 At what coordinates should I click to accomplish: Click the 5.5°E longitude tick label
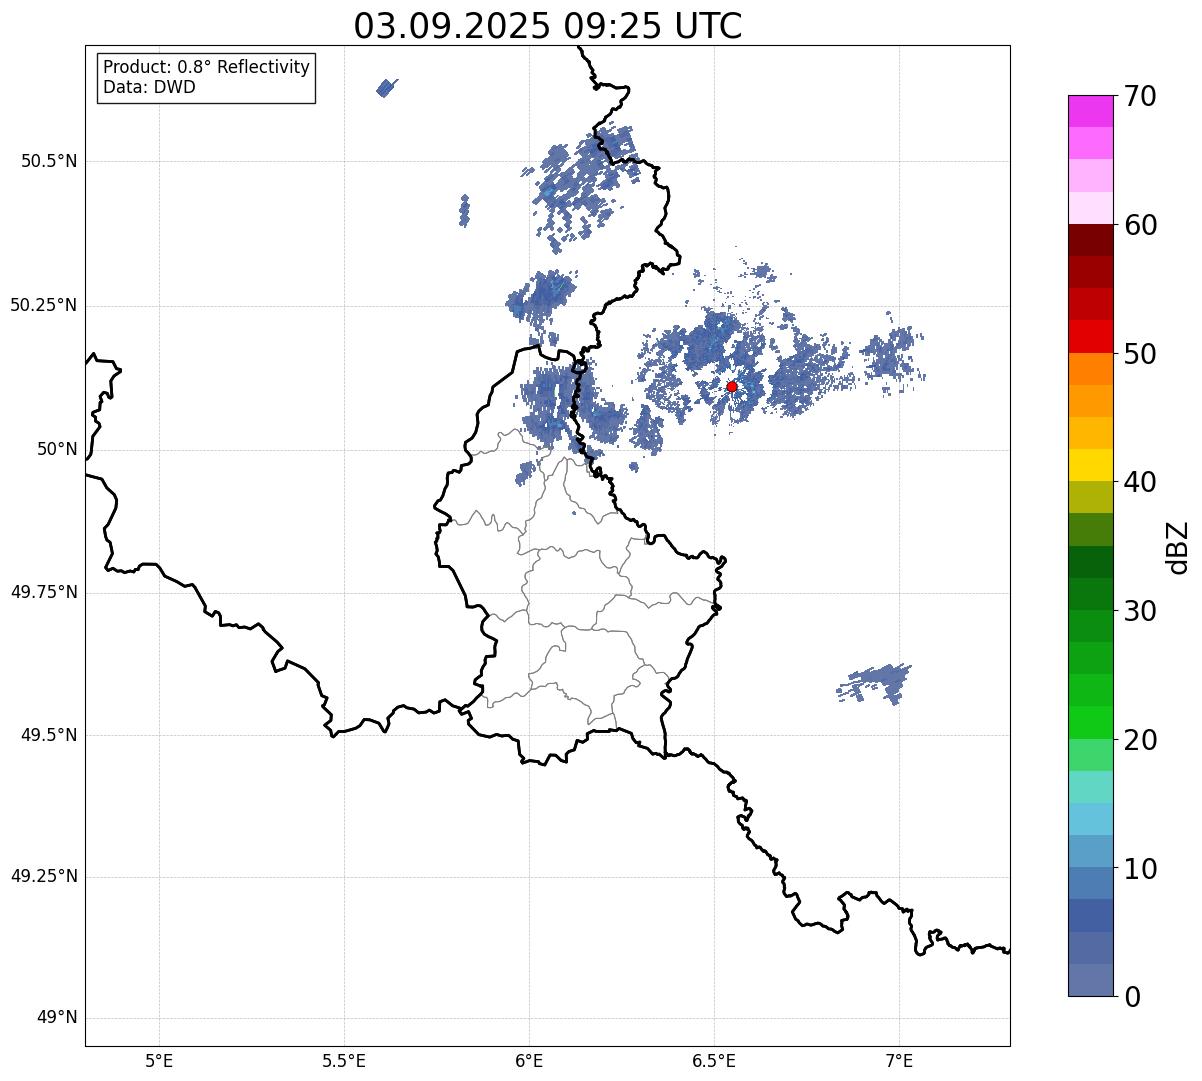(344, 1060)
